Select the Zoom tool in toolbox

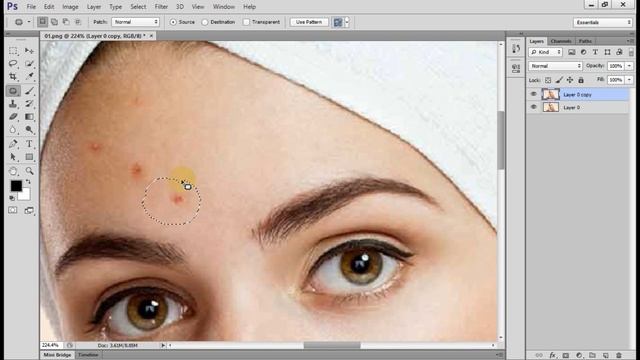click(29, 171)
